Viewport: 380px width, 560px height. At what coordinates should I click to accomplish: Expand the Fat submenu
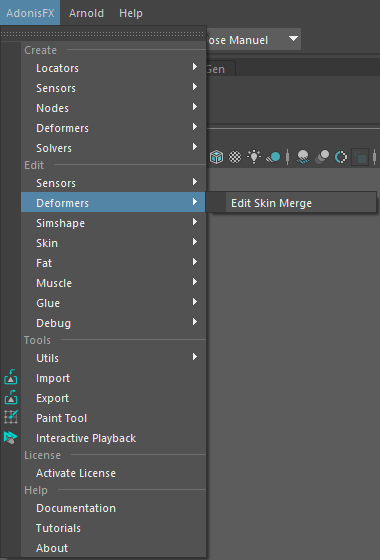(x=113, y=263)
